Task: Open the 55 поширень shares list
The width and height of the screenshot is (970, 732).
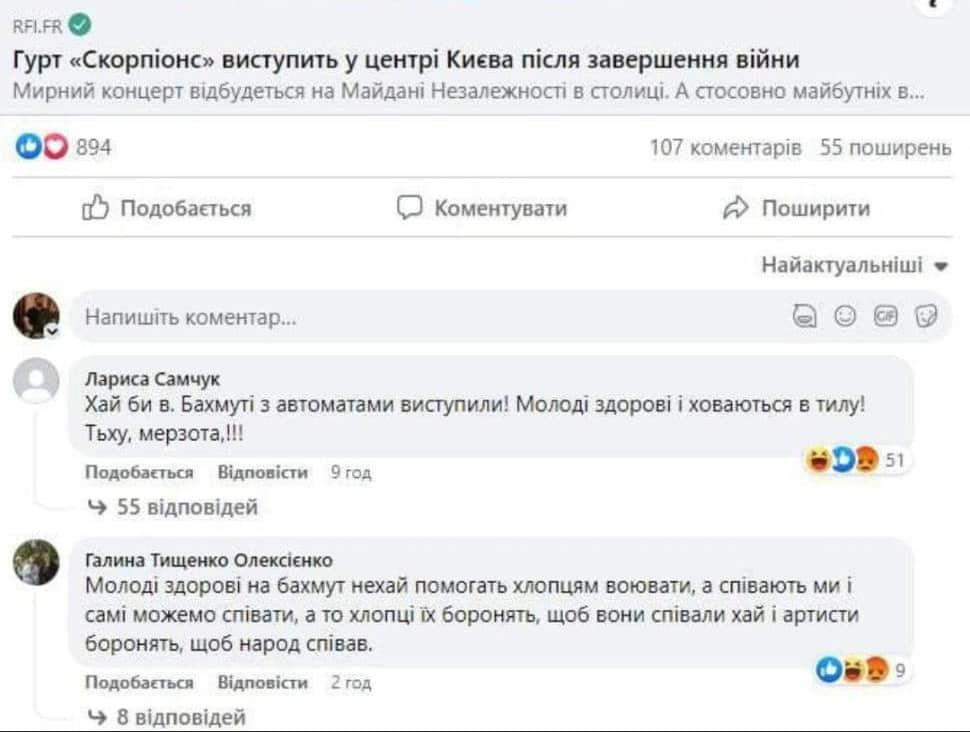Action: [885, 148]
